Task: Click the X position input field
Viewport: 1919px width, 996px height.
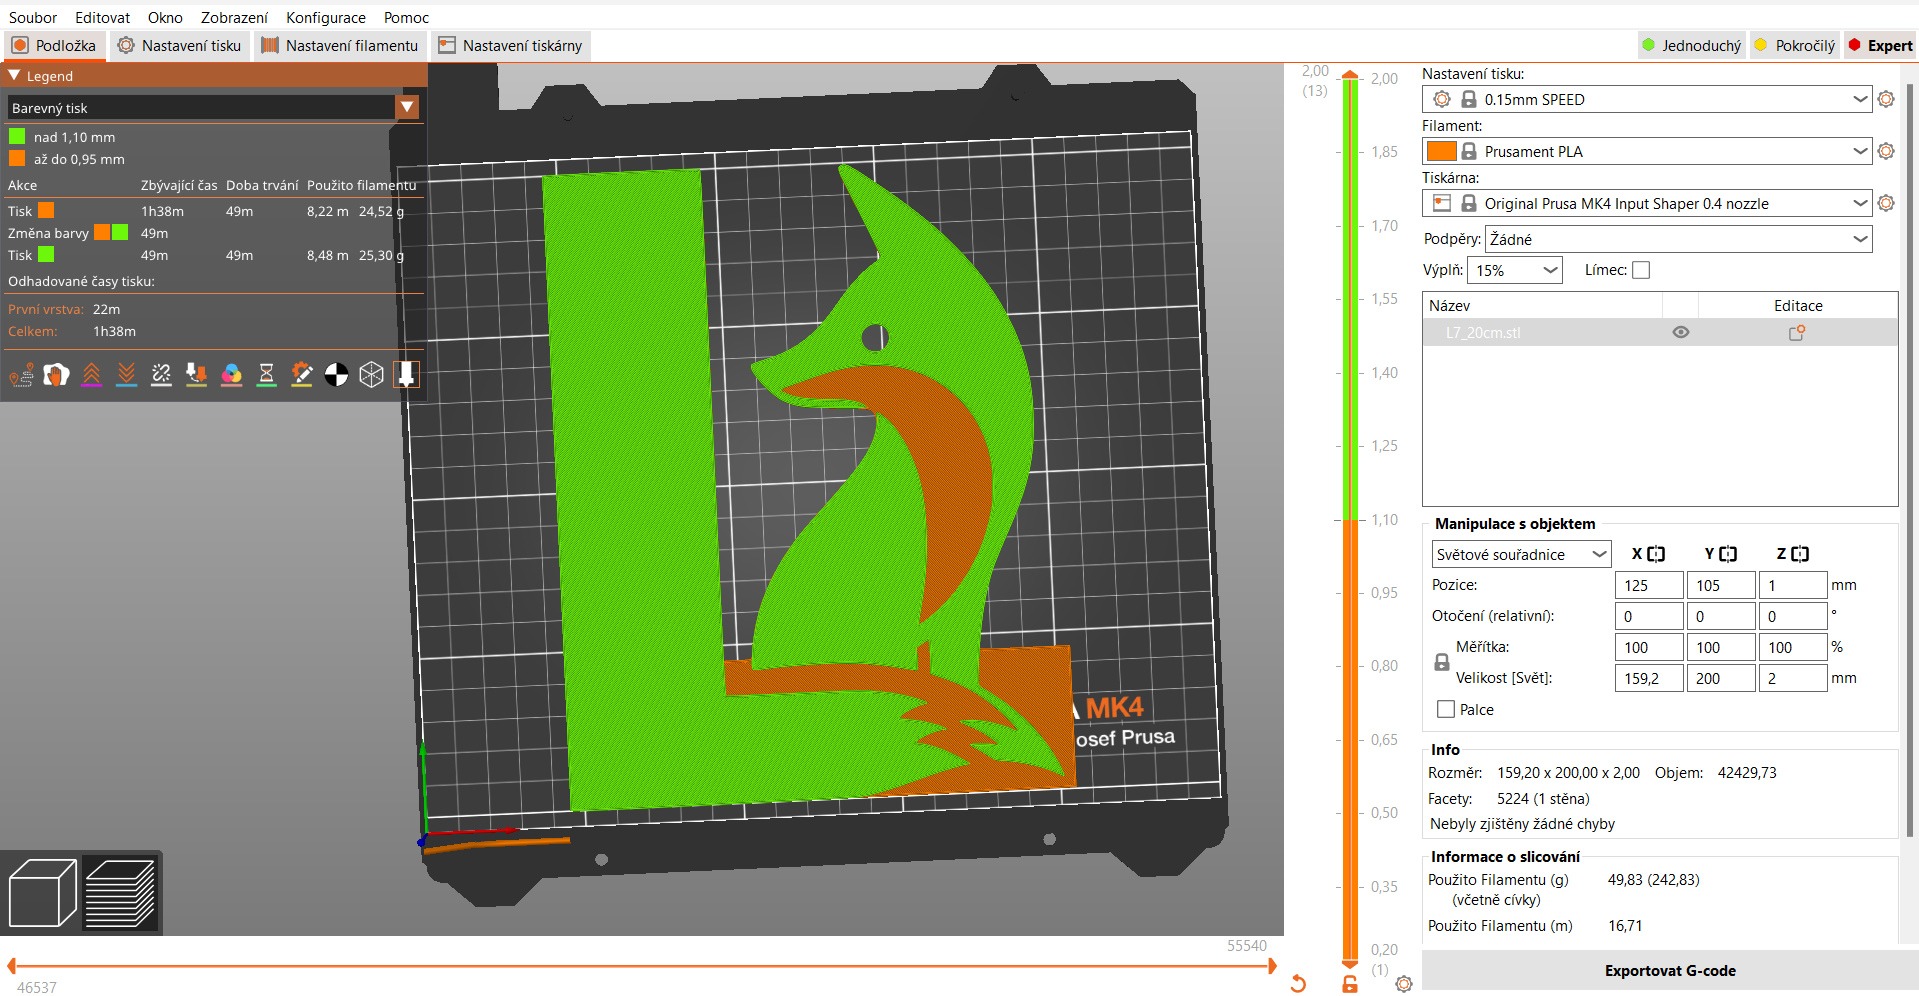Action: [1648, 585]
